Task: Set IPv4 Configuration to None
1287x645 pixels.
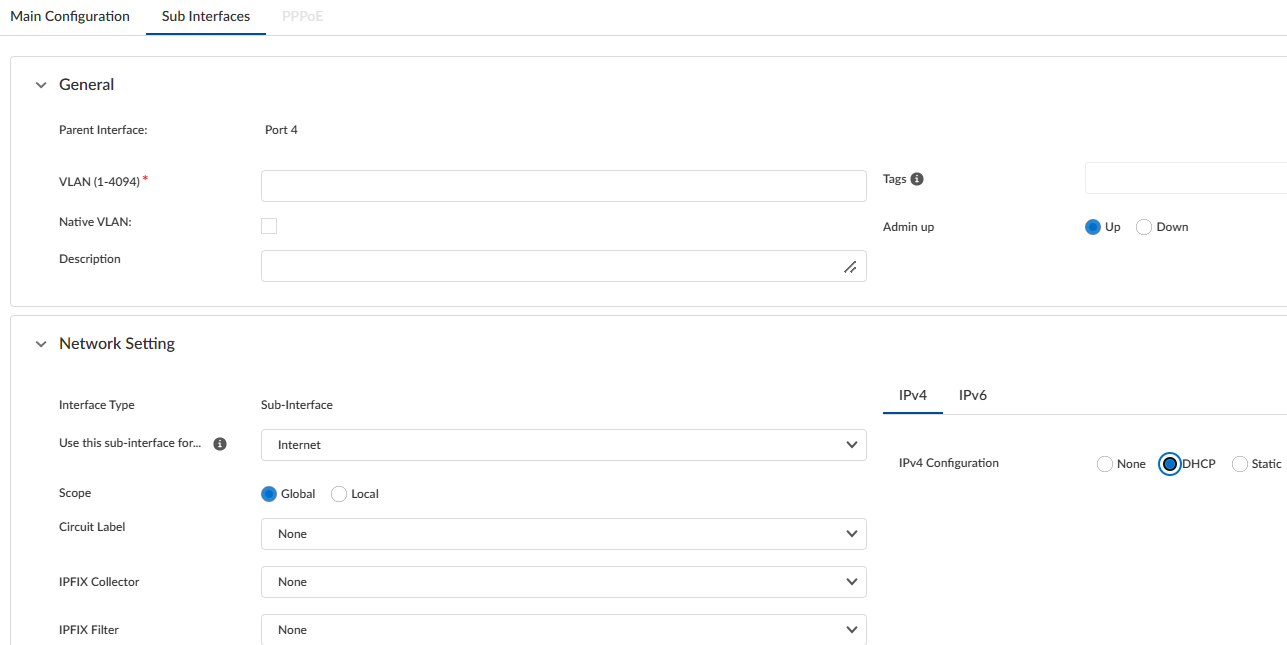Action: pyautogui.click(x=1105, y=464)
